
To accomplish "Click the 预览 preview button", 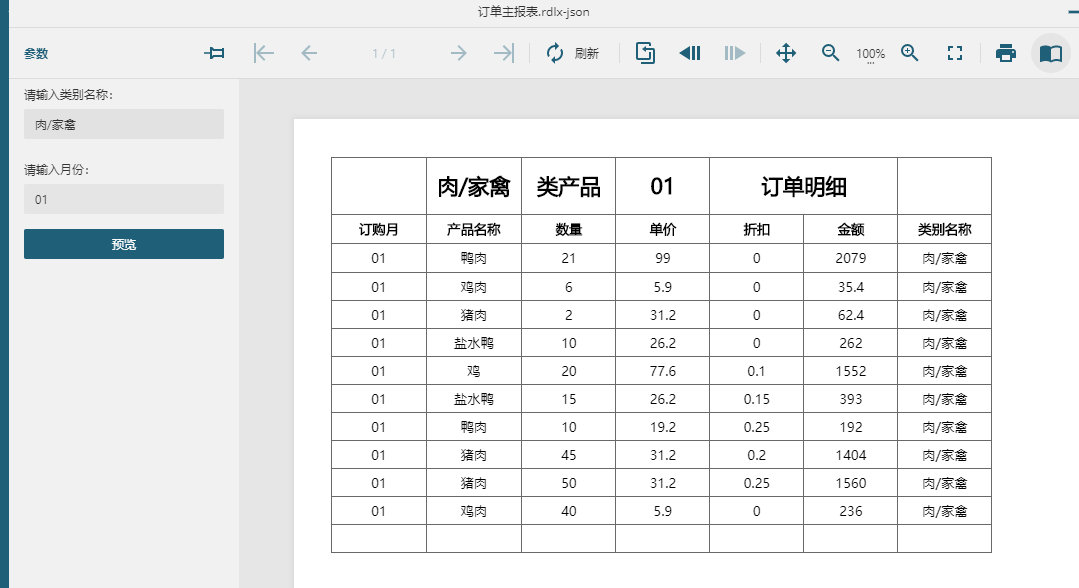I will tap(124, 244).
